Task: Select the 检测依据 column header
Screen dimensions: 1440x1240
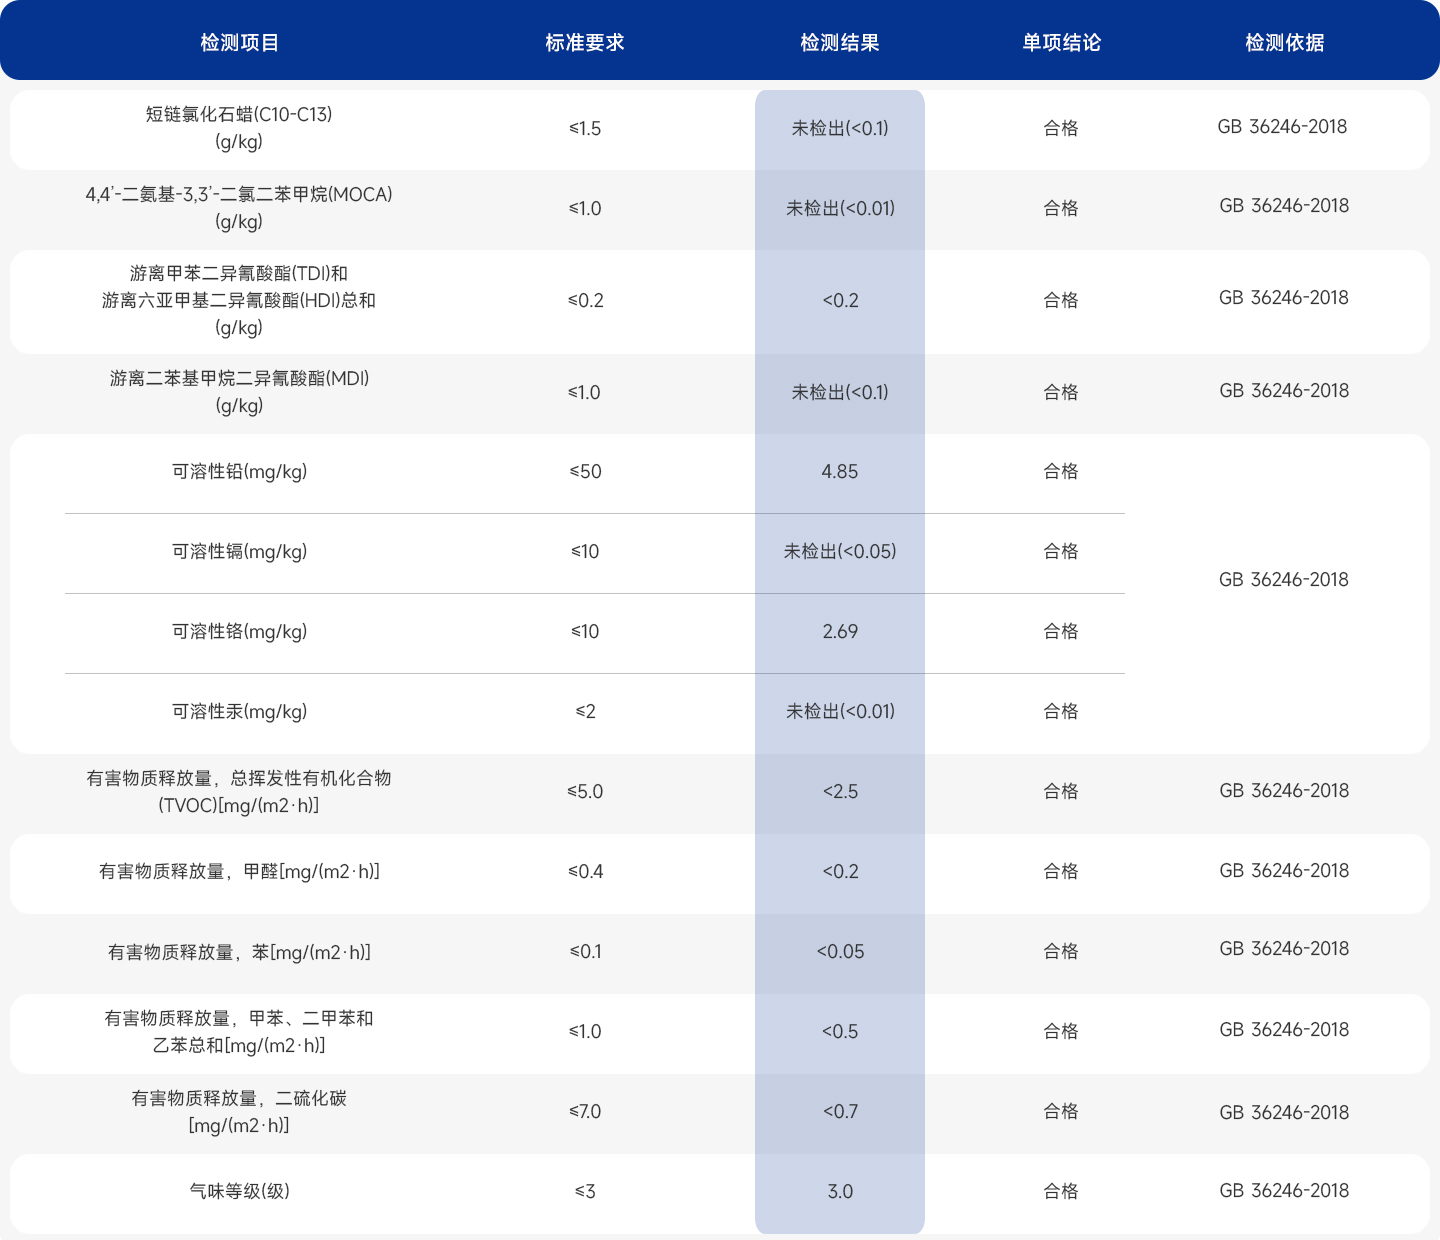Action: click(x=1284, y=43)
